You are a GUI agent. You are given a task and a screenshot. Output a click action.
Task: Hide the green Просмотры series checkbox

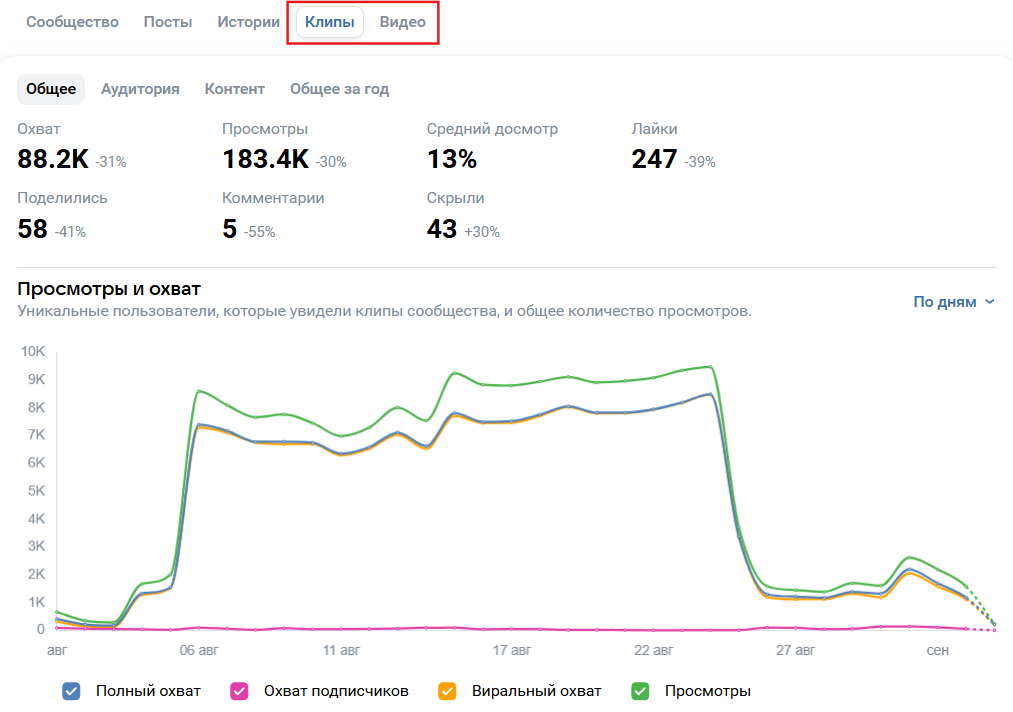coord(640,691)
